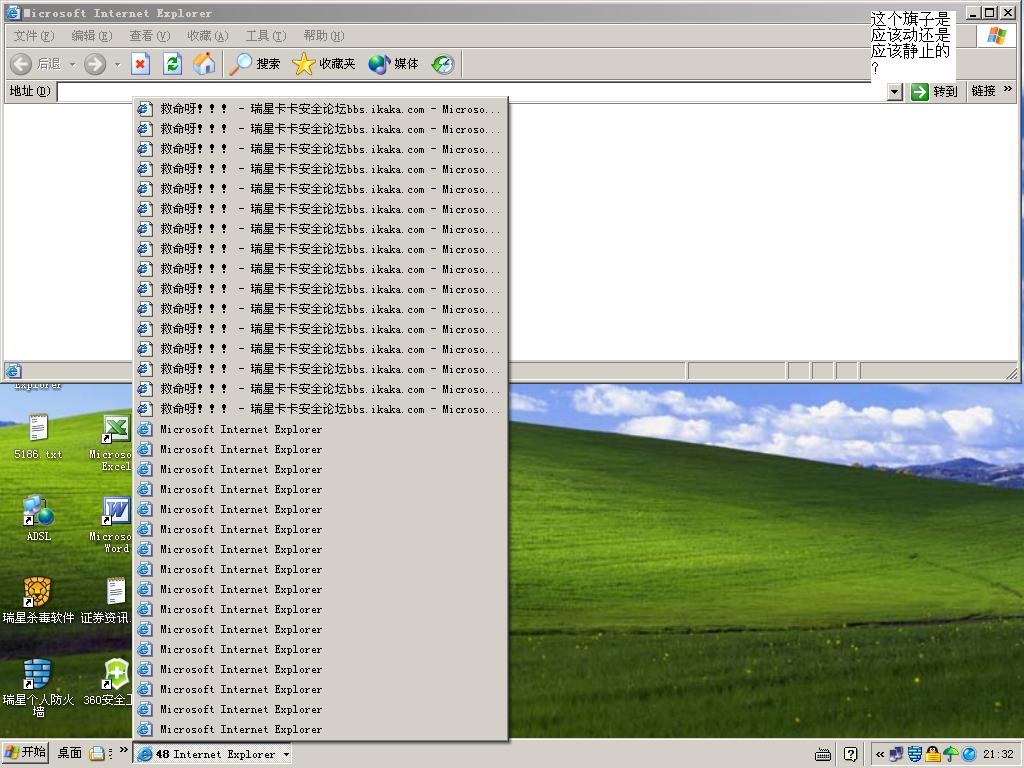Image resolution: width=1024 pixels, height=768 pixels.
Task: Click the Stop loading toolbar icon
Action: [x=140, y=64]
